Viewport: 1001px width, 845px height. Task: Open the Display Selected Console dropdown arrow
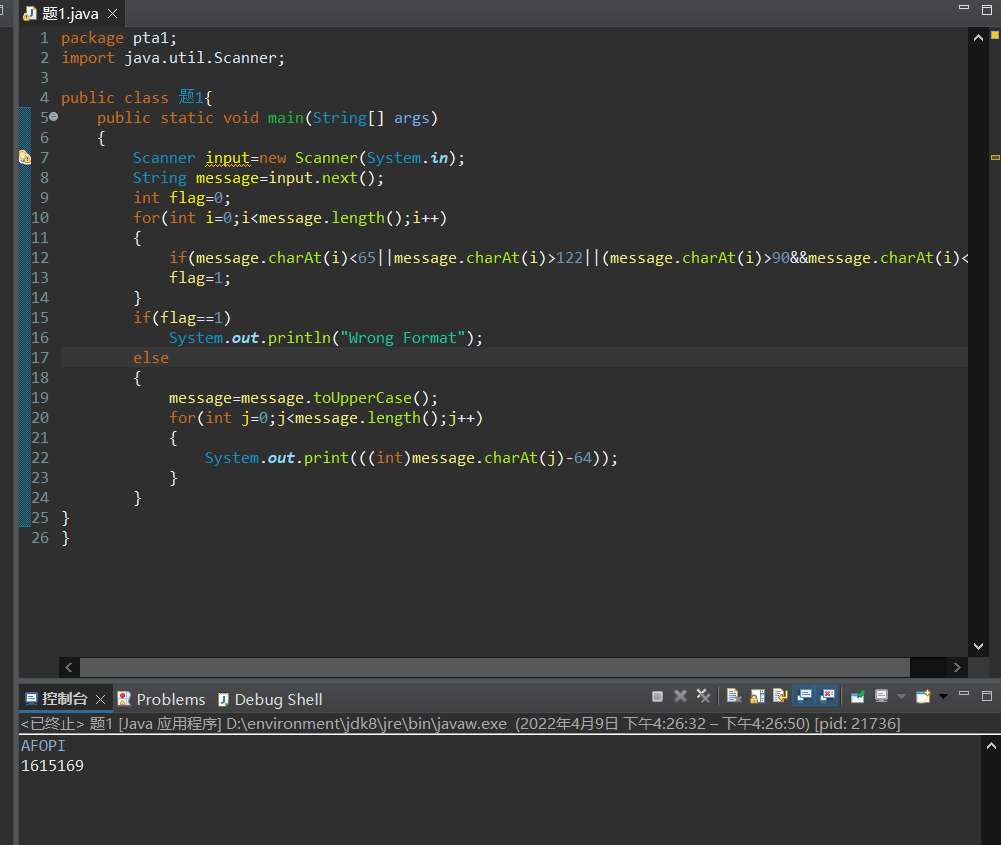(900, 696)
